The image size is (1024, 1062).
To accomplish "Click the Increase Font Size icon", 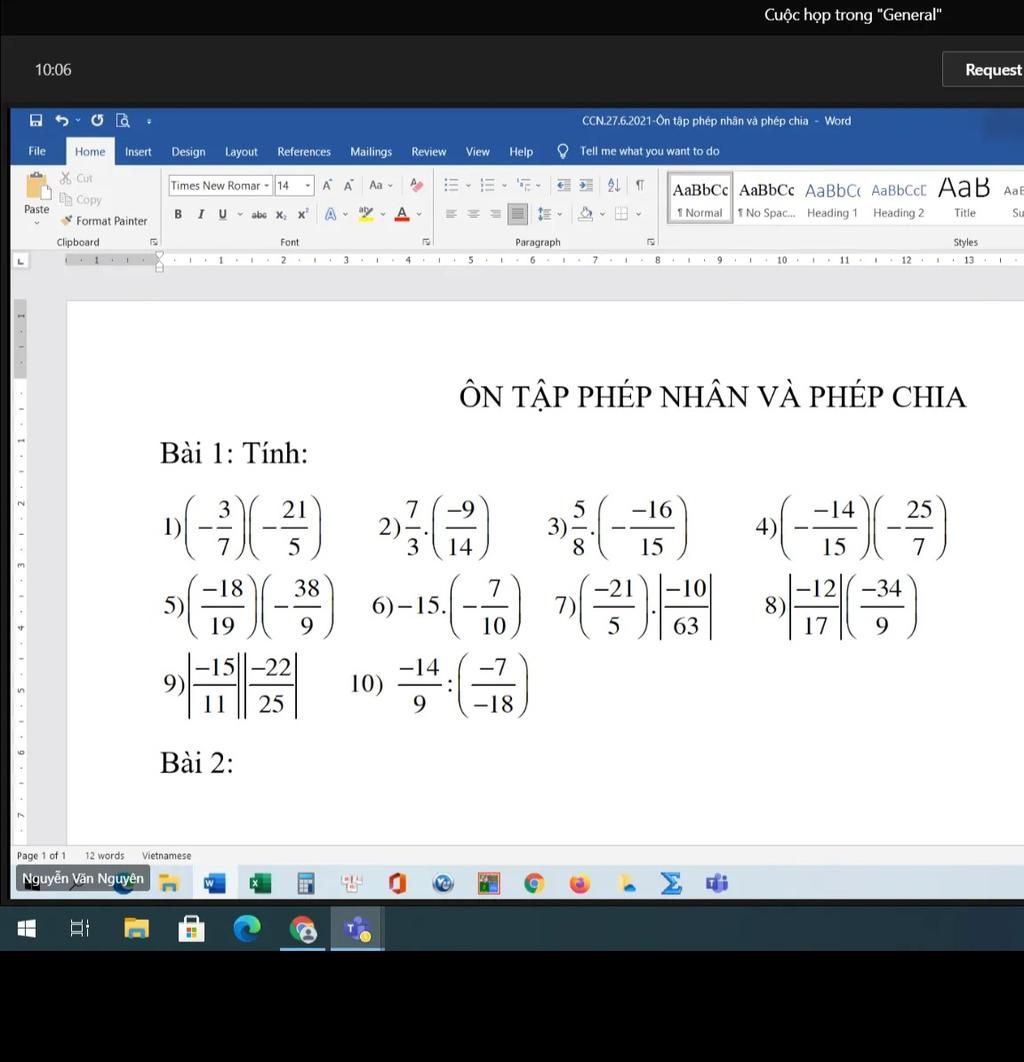I will pyautogui.click(x=327, y=185).
